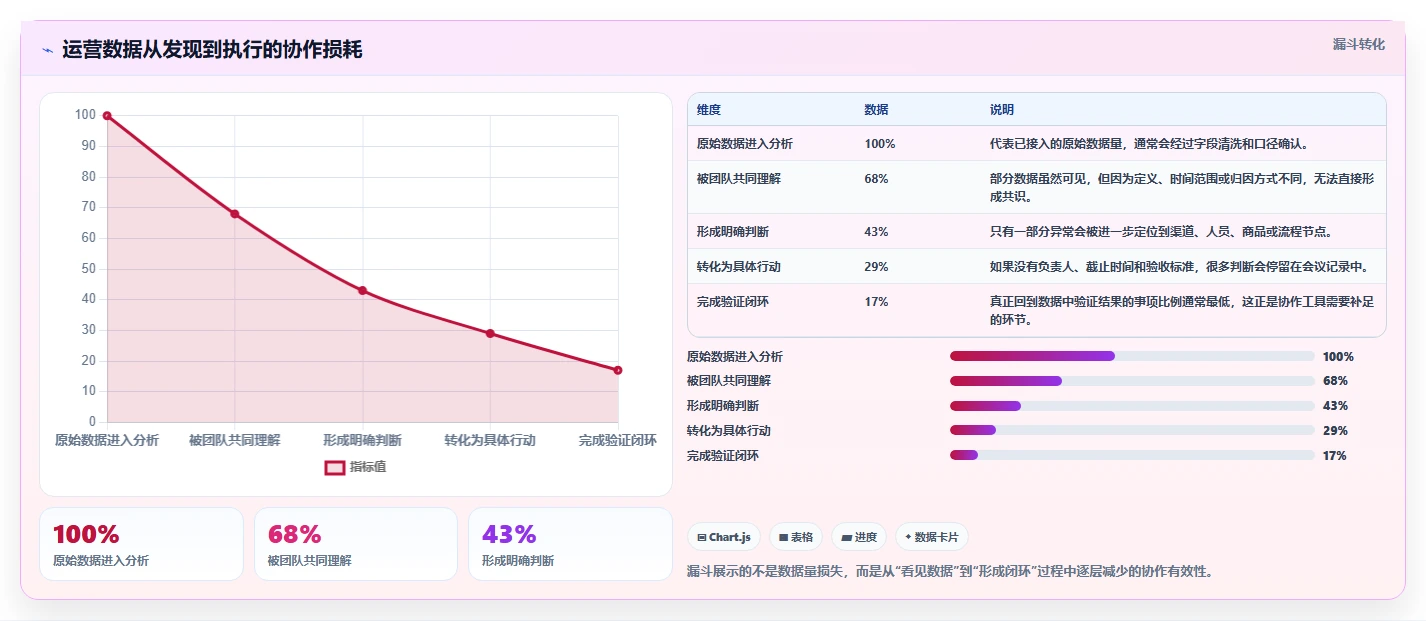The height and width of the screenshot is (621, 1426).
Task: Click the lightning icon beside the card title
Action: tap(47, 50)
